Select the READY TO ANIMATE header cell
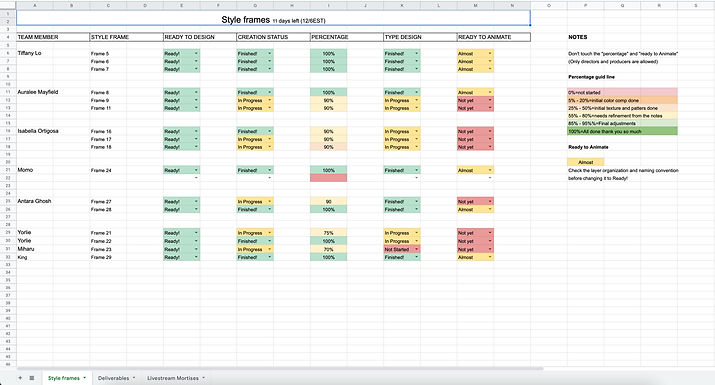This screenshot has height=385, width=715. [x=493, y=37]
